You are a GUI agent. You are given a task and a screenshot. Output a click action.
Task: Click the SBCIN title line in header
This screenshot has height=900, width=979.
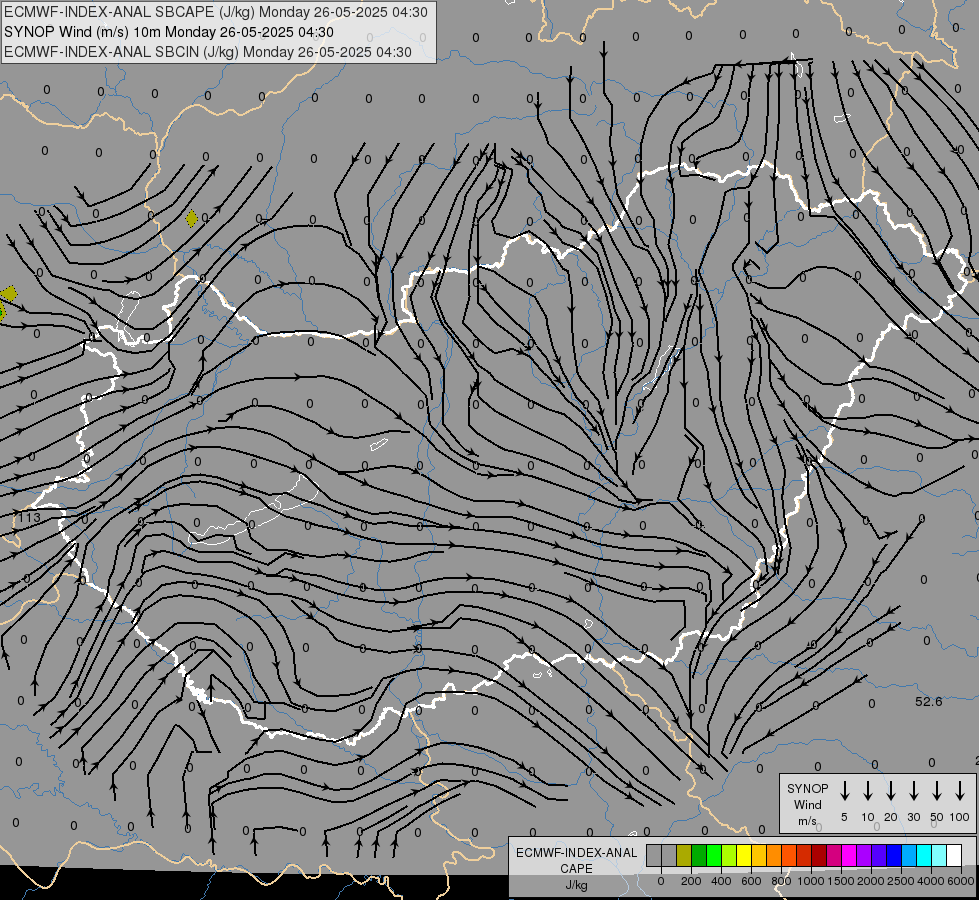click(x=208, y=52)
